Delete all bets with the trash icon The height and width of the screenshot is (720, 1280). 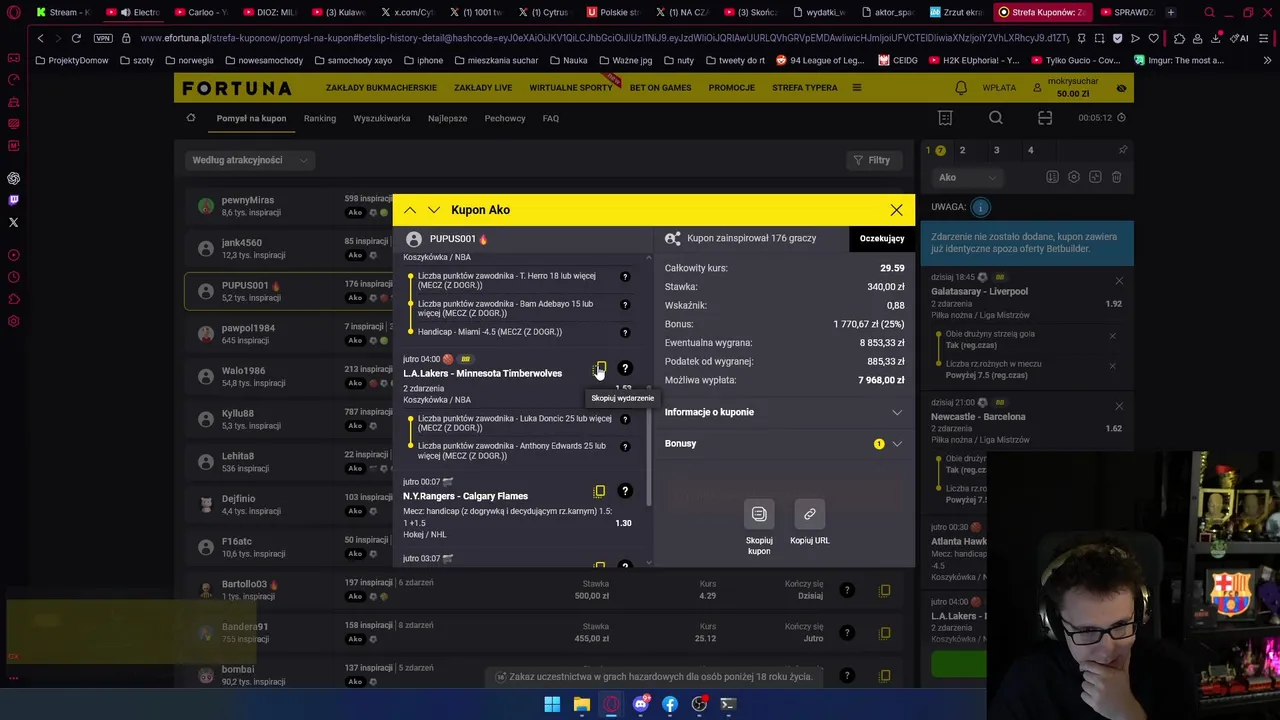tap(1117, 177)
